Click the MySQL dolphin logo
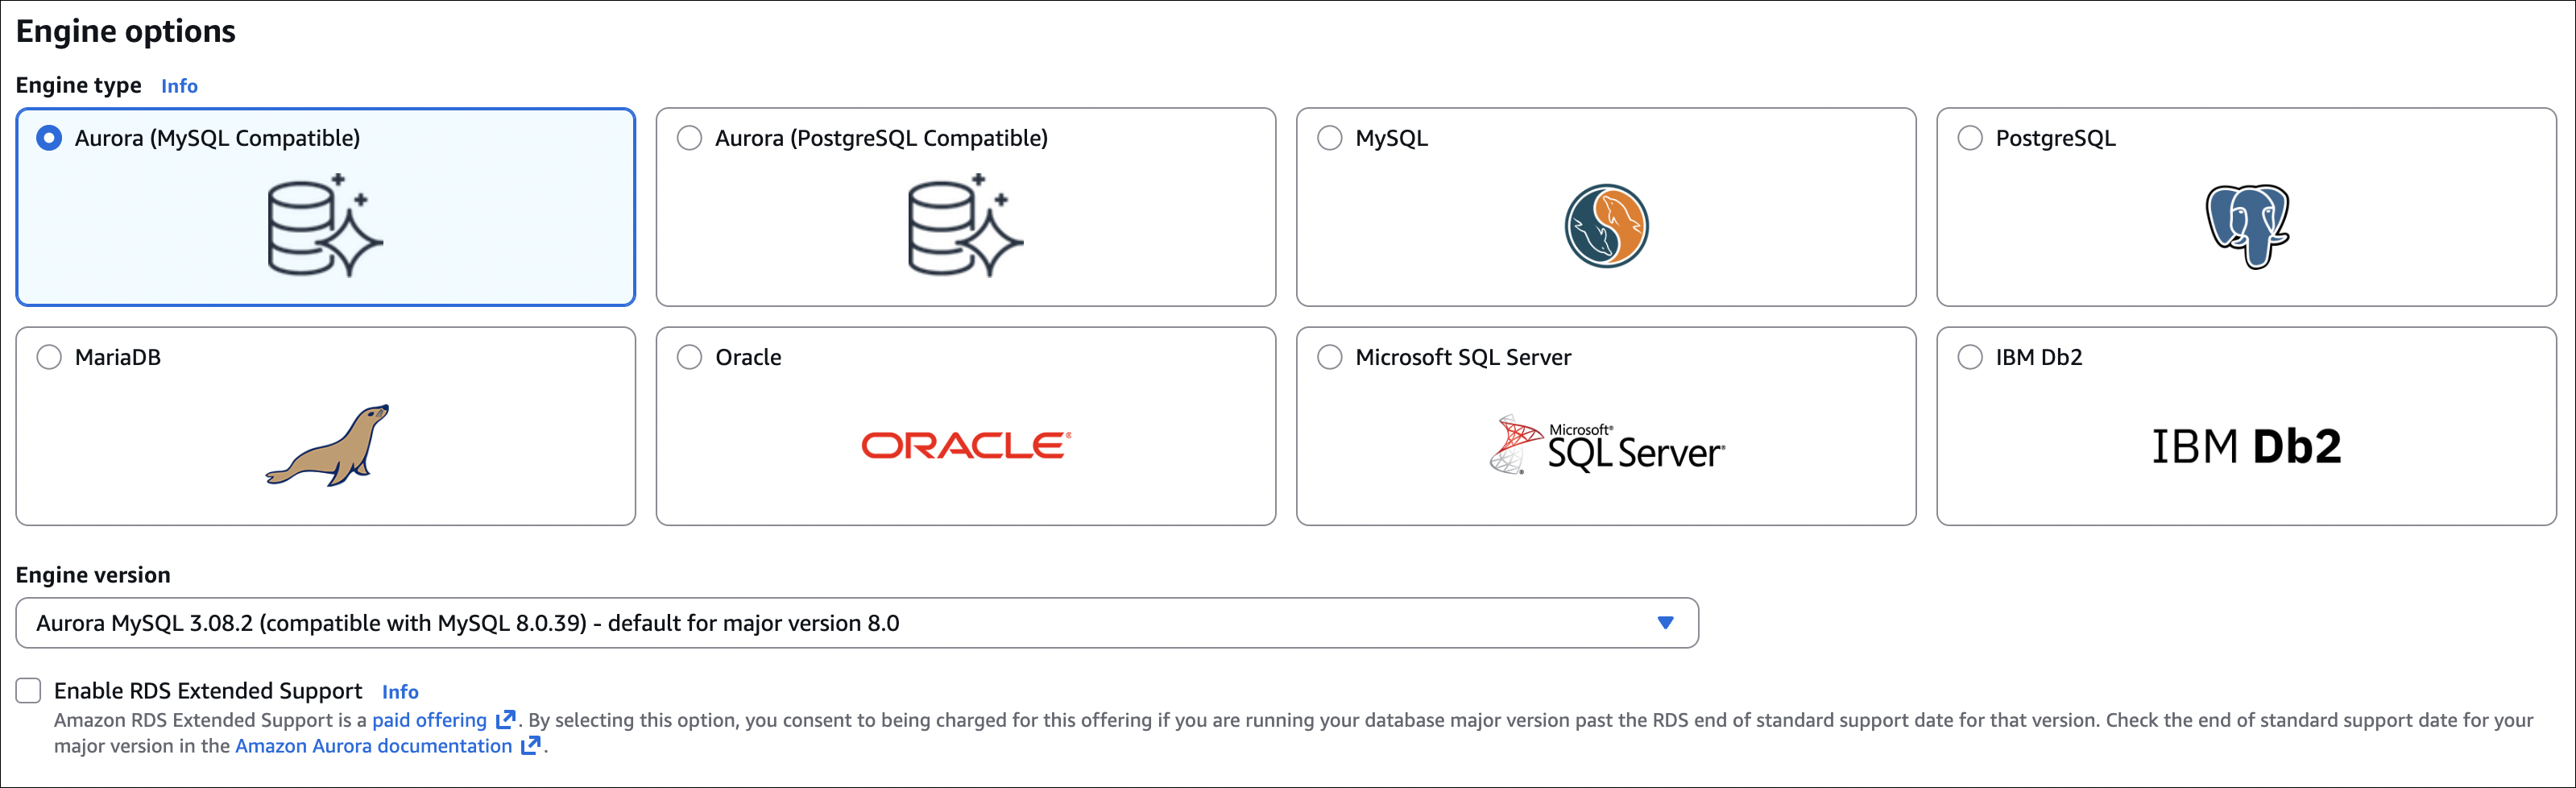 point(1606,226)
